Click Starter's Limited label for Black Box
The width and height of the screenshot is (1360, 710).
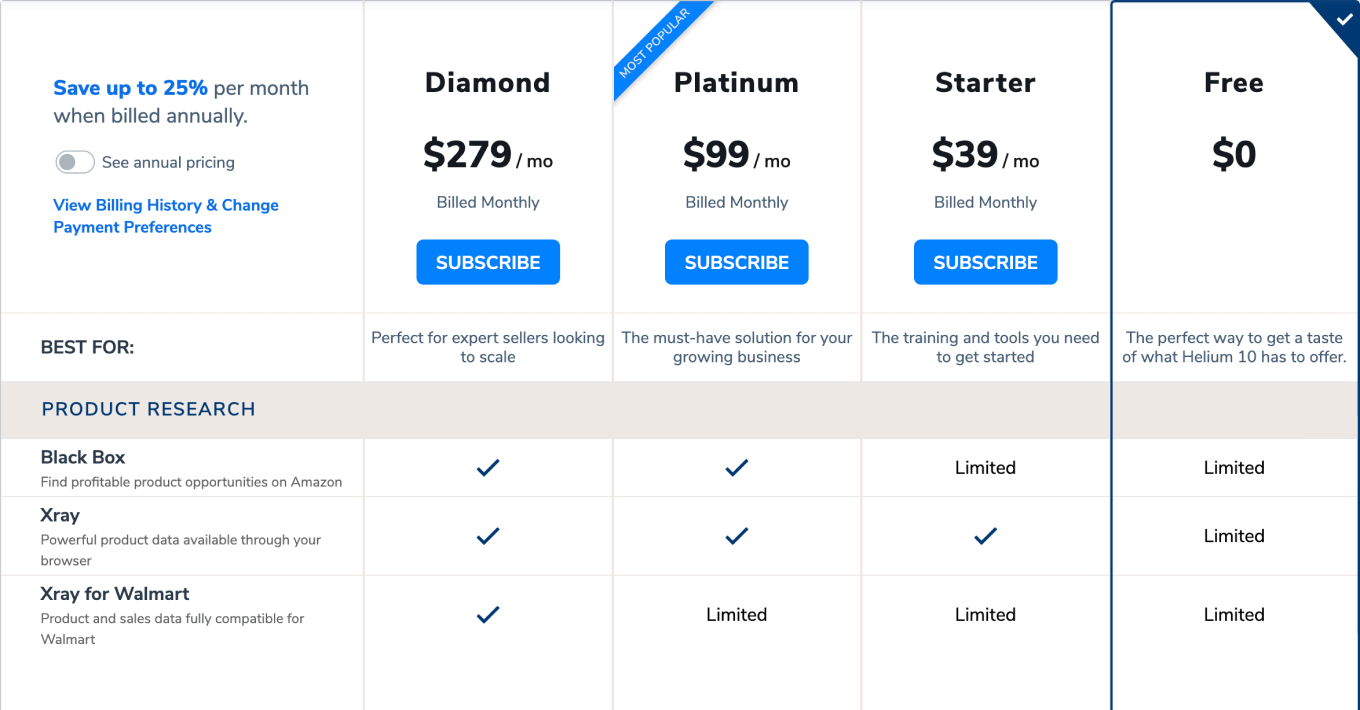click(x=985, y=467)
